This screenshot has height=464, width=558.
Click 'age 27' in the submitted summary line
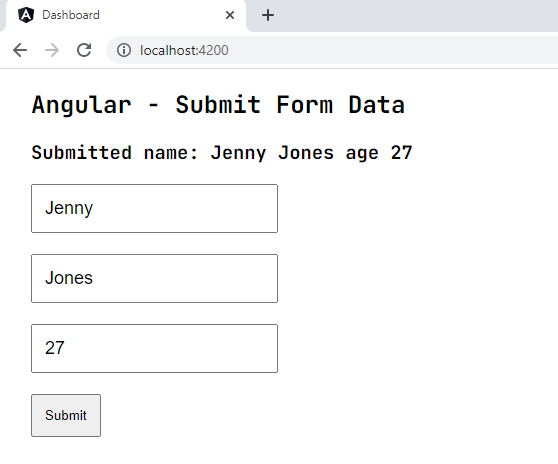pyautogui.click(x=379, y=153)
